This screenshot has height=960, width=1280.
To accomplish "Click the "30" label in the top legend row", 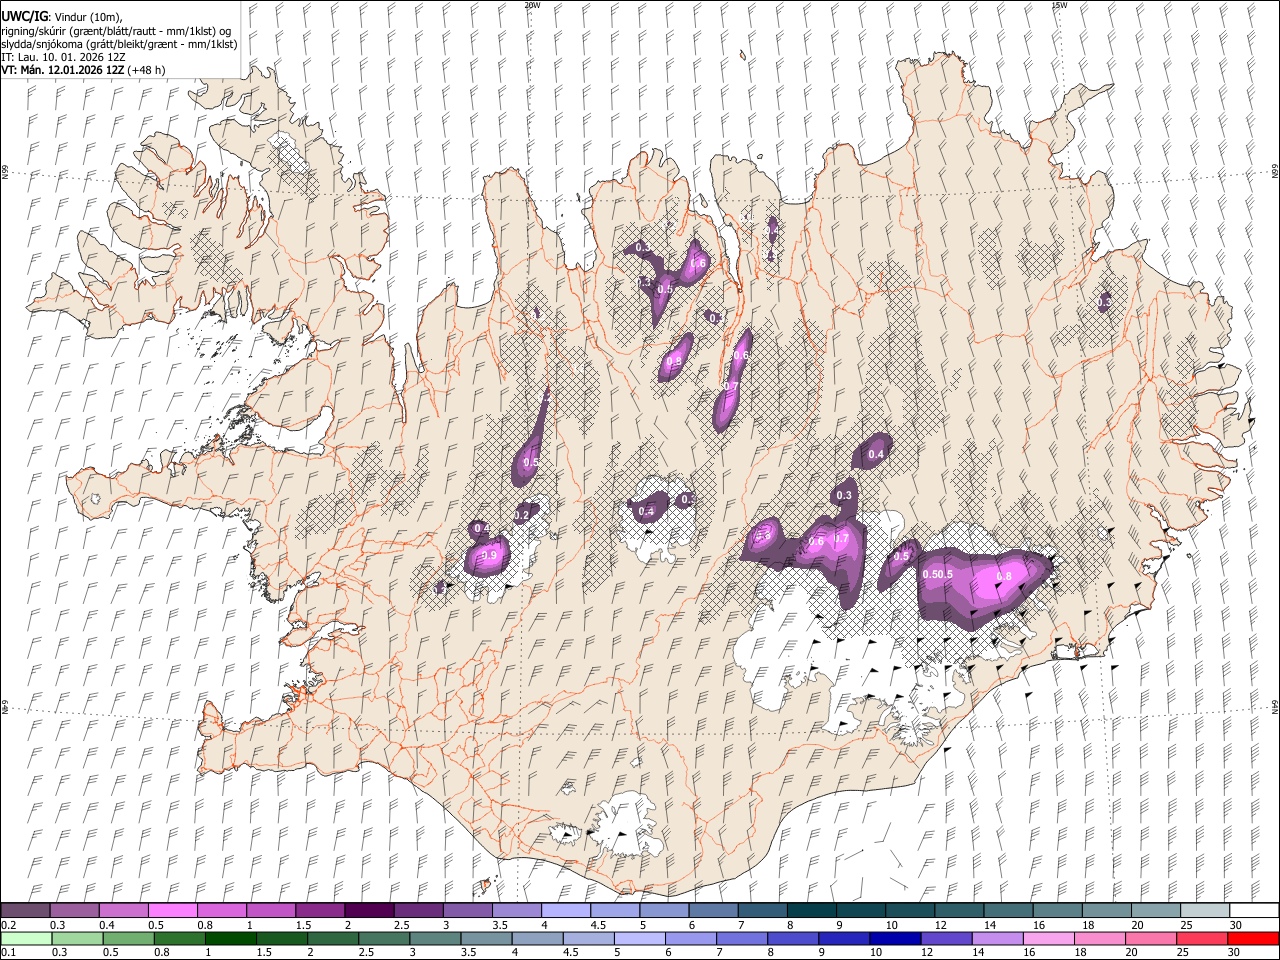I will [x=1235, y=925].
